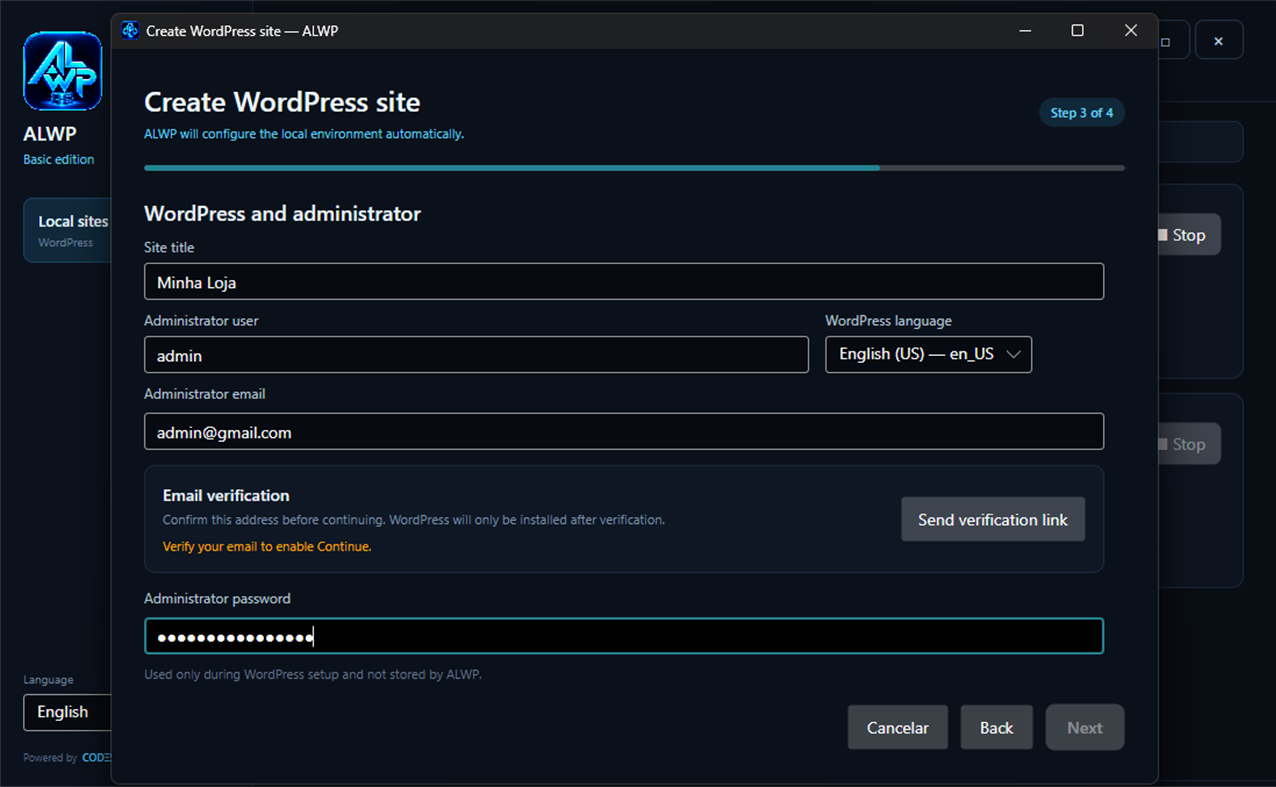Click the disabled Next button
The width and height of the screenshot is (1276, 787).
click(x=1085, y=728)
